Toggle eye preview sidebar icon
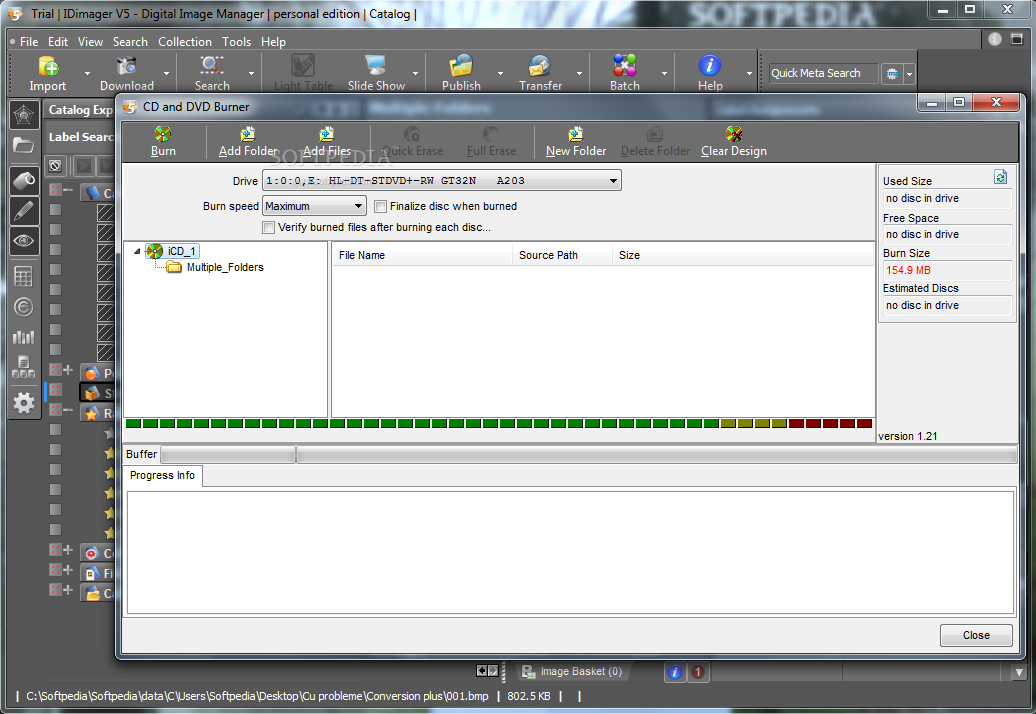Image resolution: width=1036 pixels, height=714 pixels. 24,240
